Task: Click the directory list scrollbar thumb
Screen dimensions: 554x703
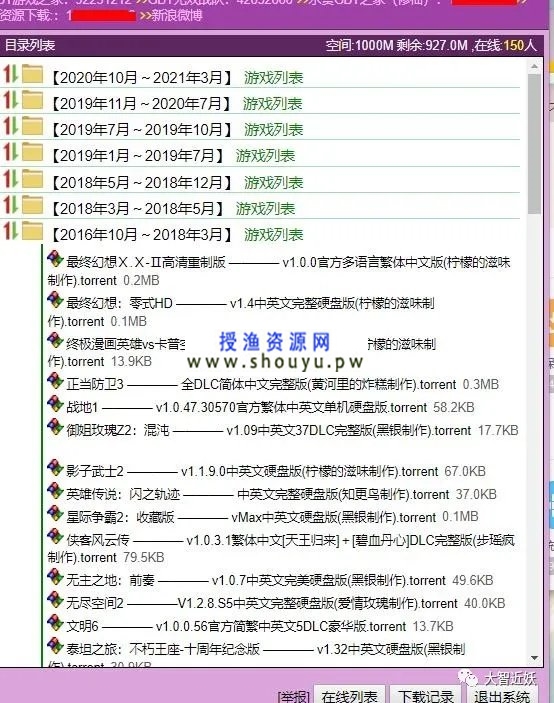Action: (x=534, y=143)
